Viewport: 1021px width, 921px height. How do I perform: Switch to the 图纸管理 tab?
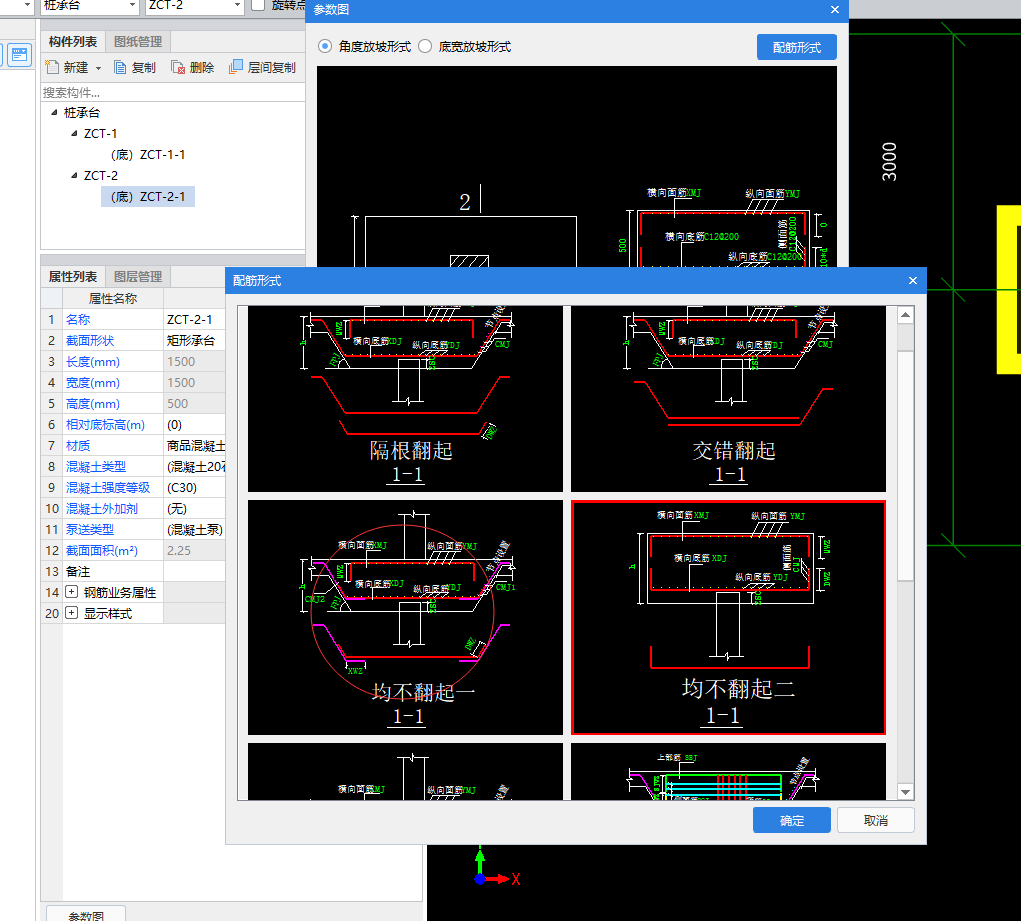138,42
